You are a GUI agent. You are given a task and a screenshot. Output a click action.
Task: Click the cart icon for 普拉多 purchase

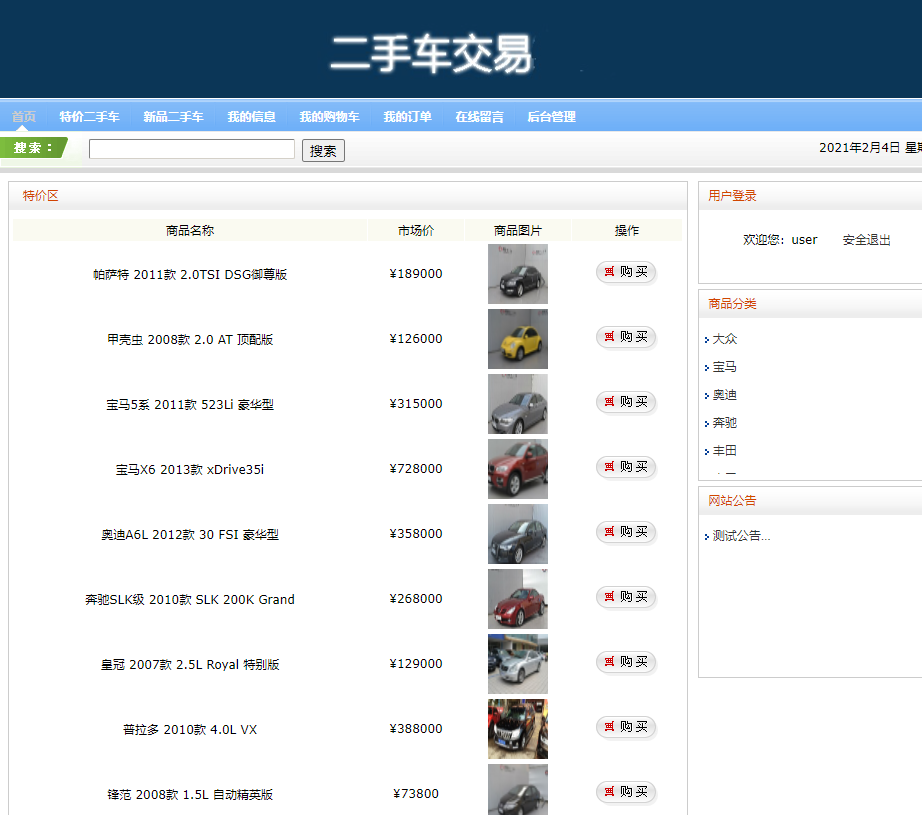pos(612,727)
